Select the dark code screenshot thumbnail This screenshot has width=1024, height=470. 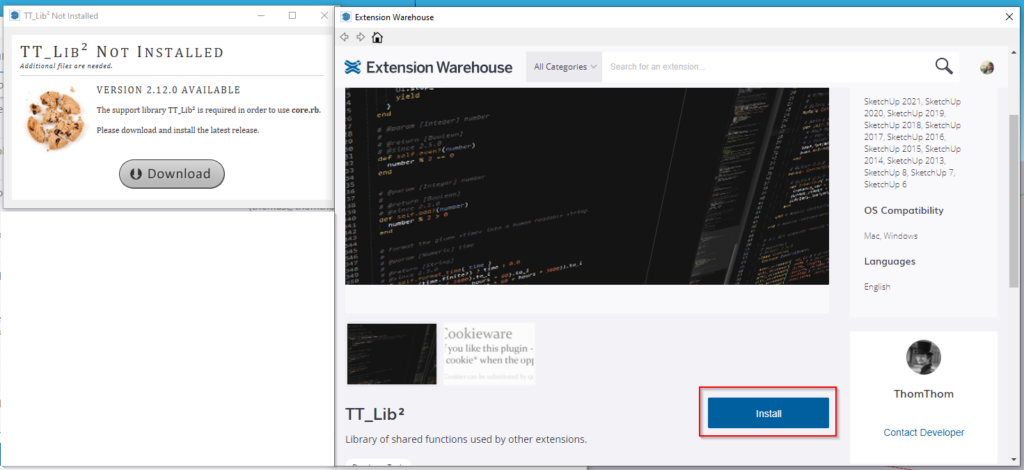[391, 353]
